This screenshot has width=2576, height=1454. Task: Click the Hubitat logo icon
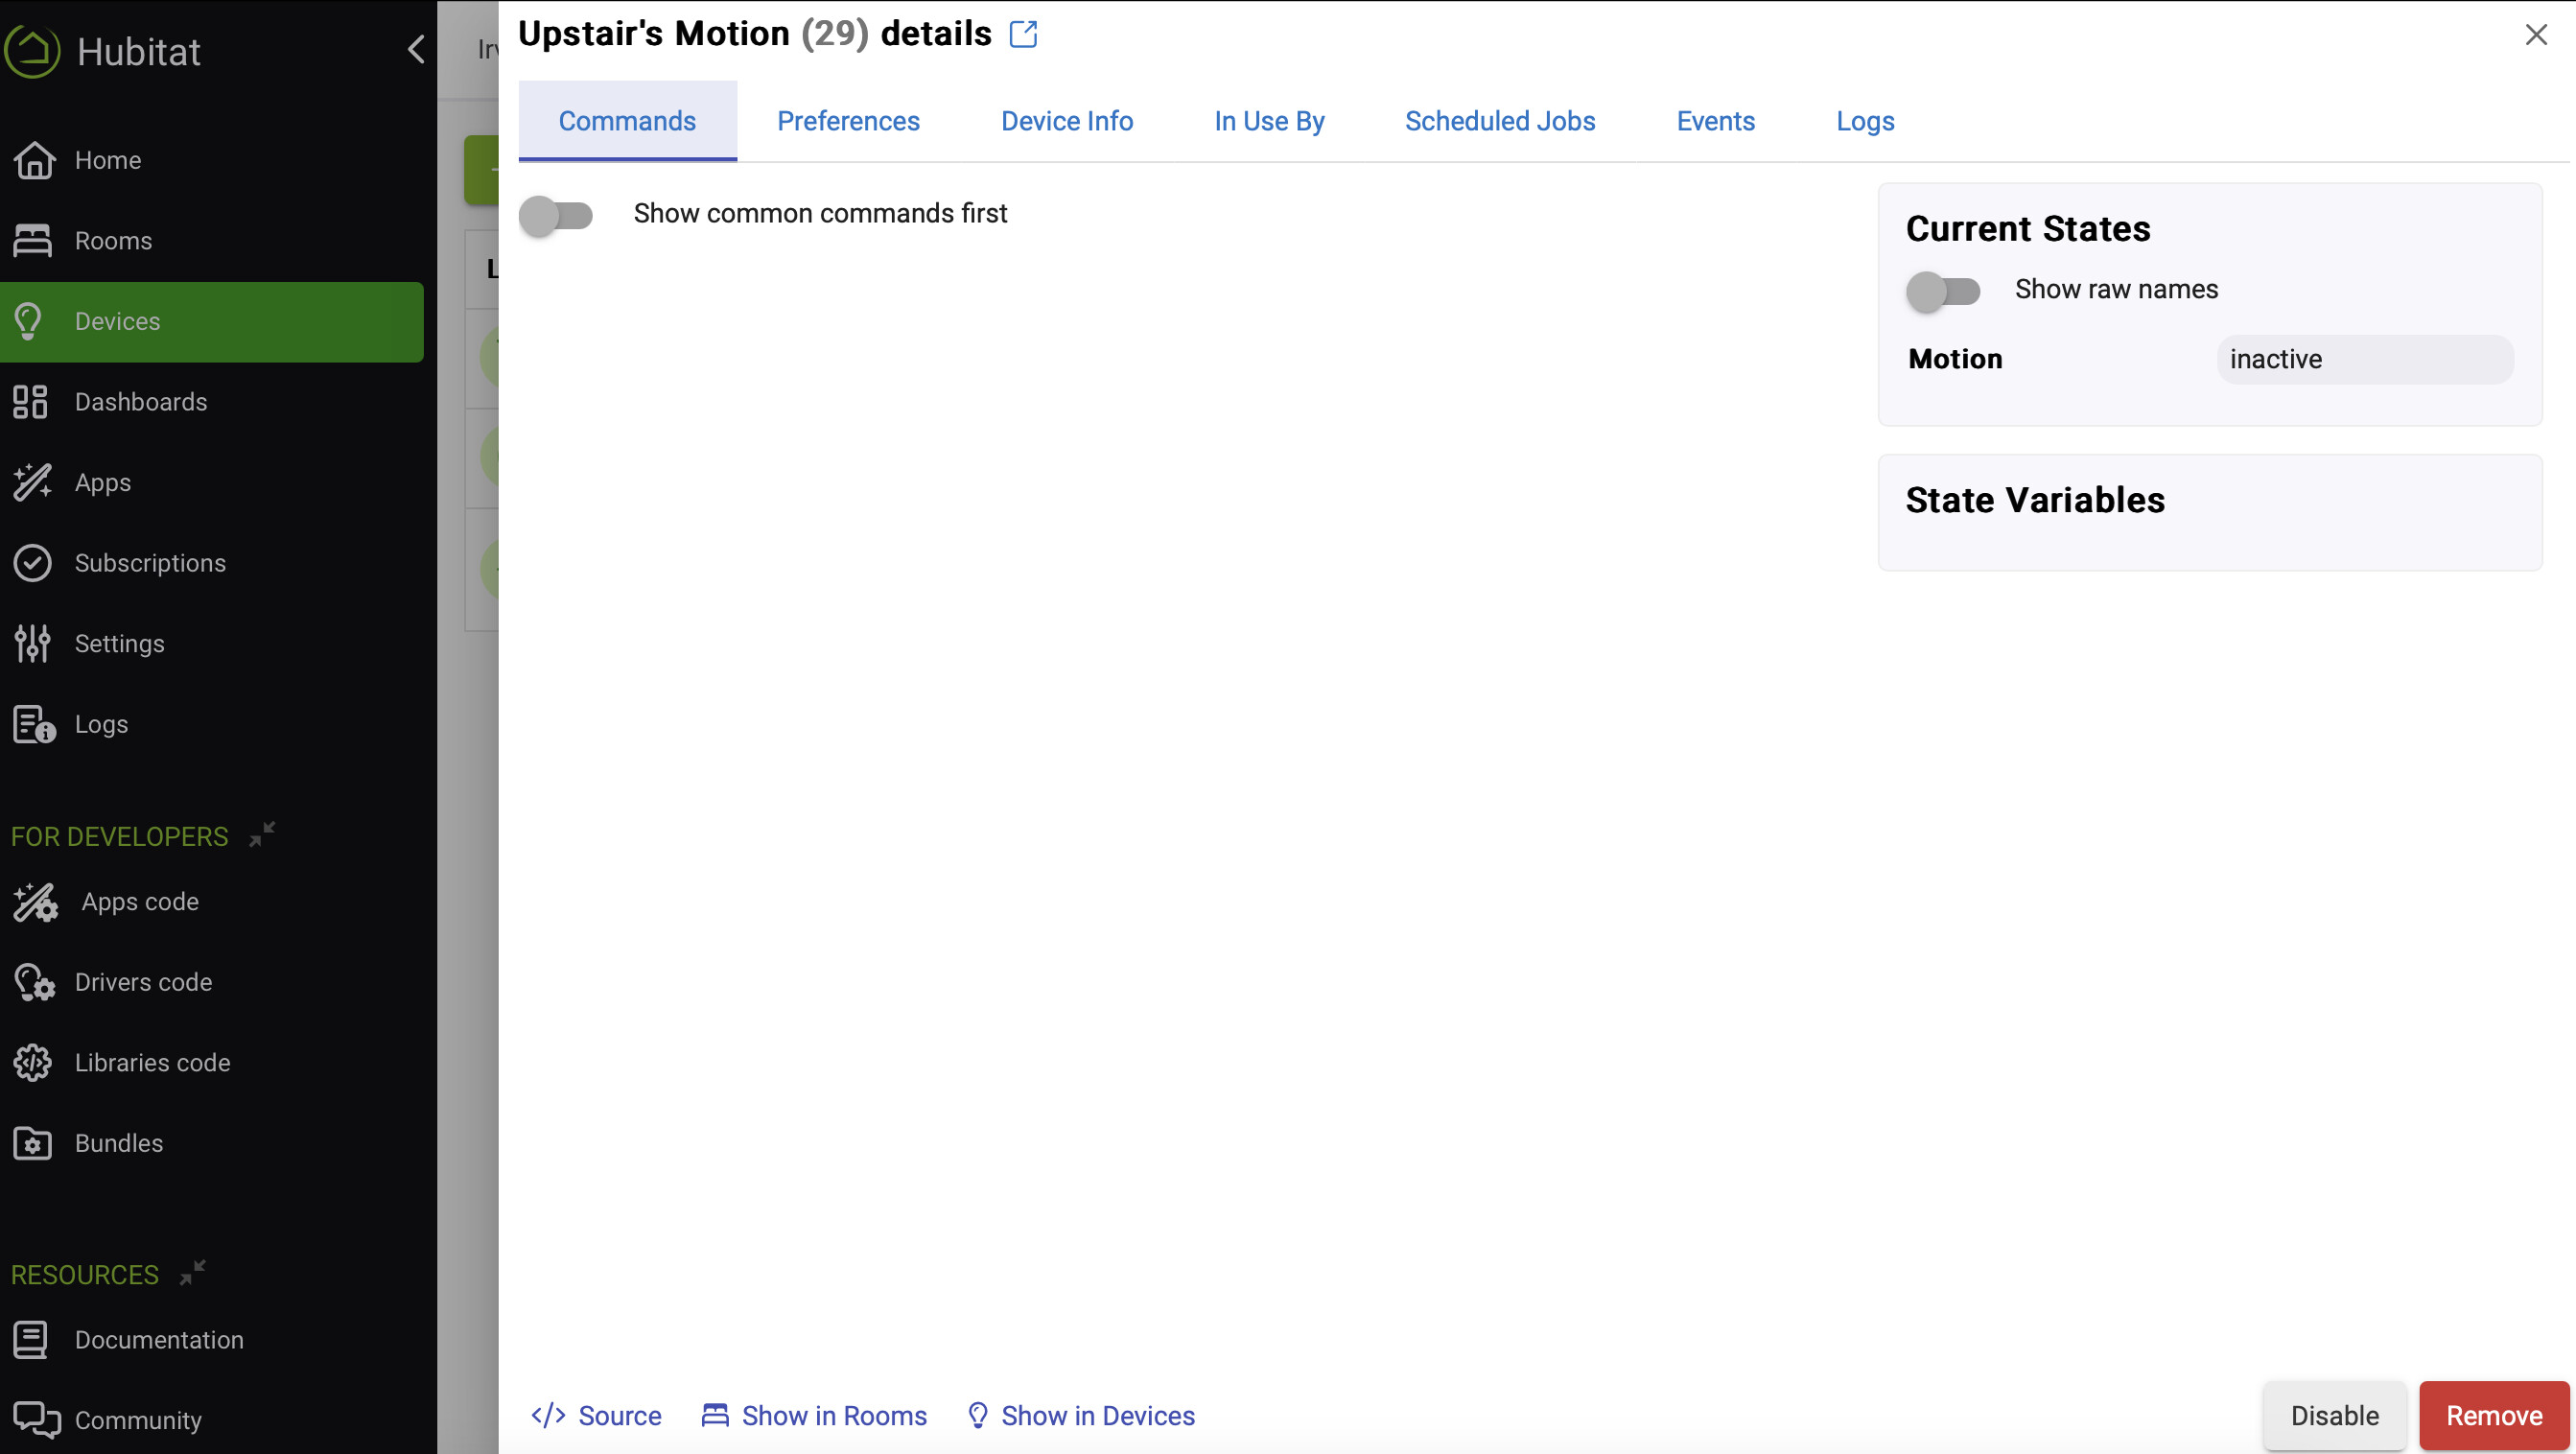pyautogui.click(x=33, y=51)
